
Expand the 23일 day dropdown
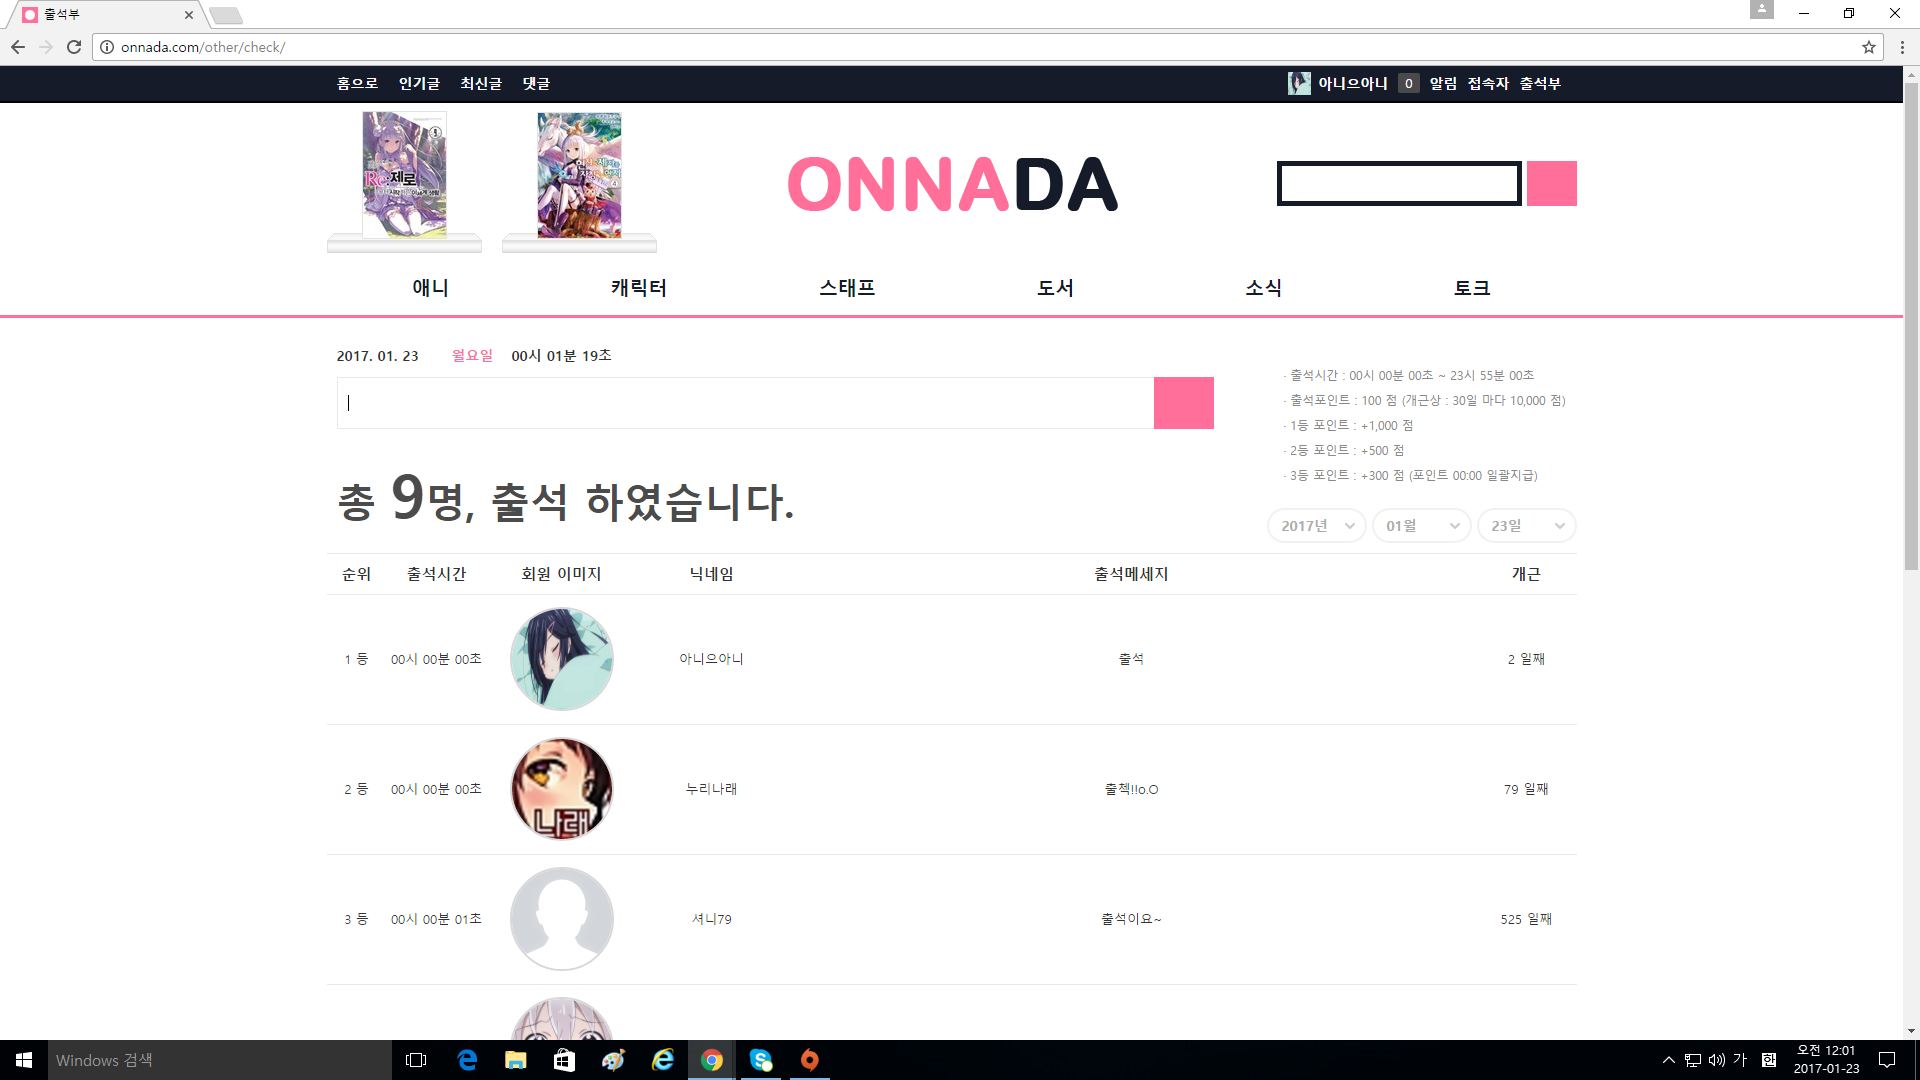tap(1526, 526)
